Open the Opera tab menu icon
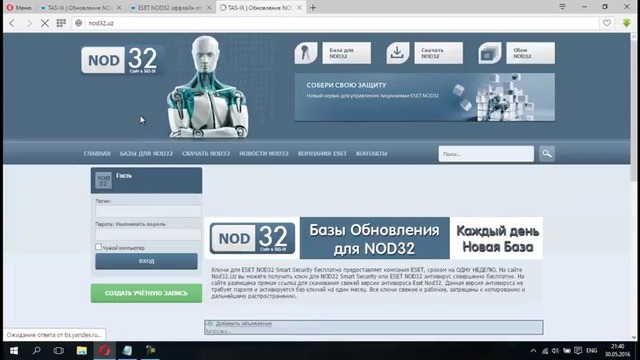 click(562, 7)
